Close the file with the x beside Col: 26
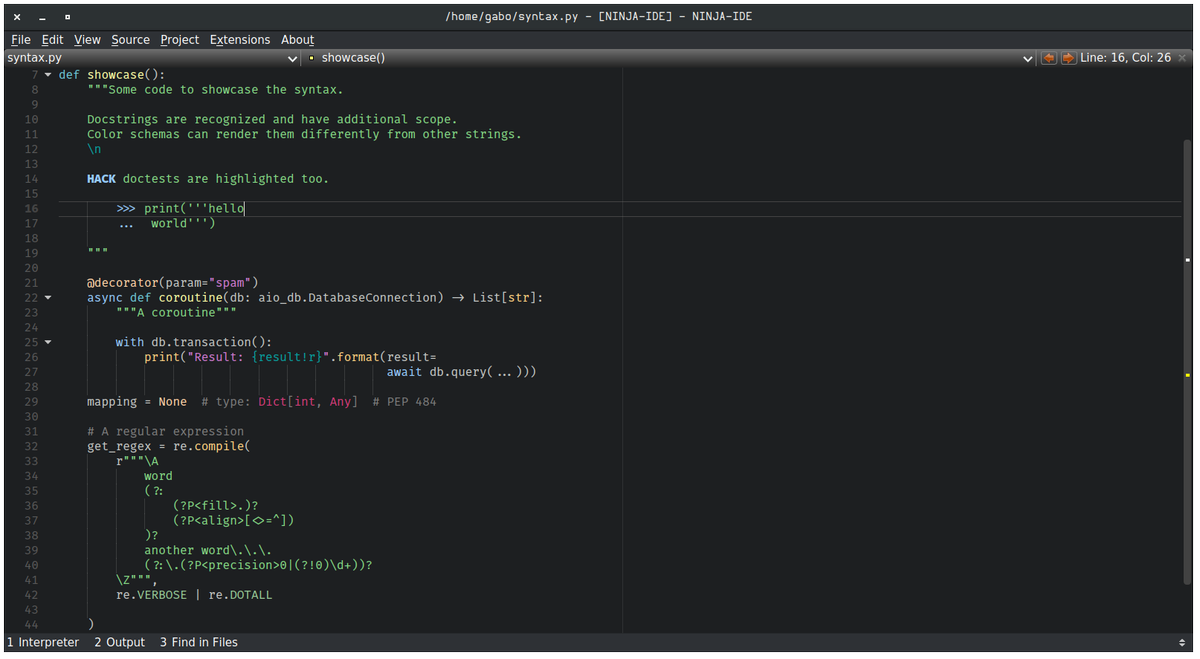The image size is (1200, 659). point(1183,58)
